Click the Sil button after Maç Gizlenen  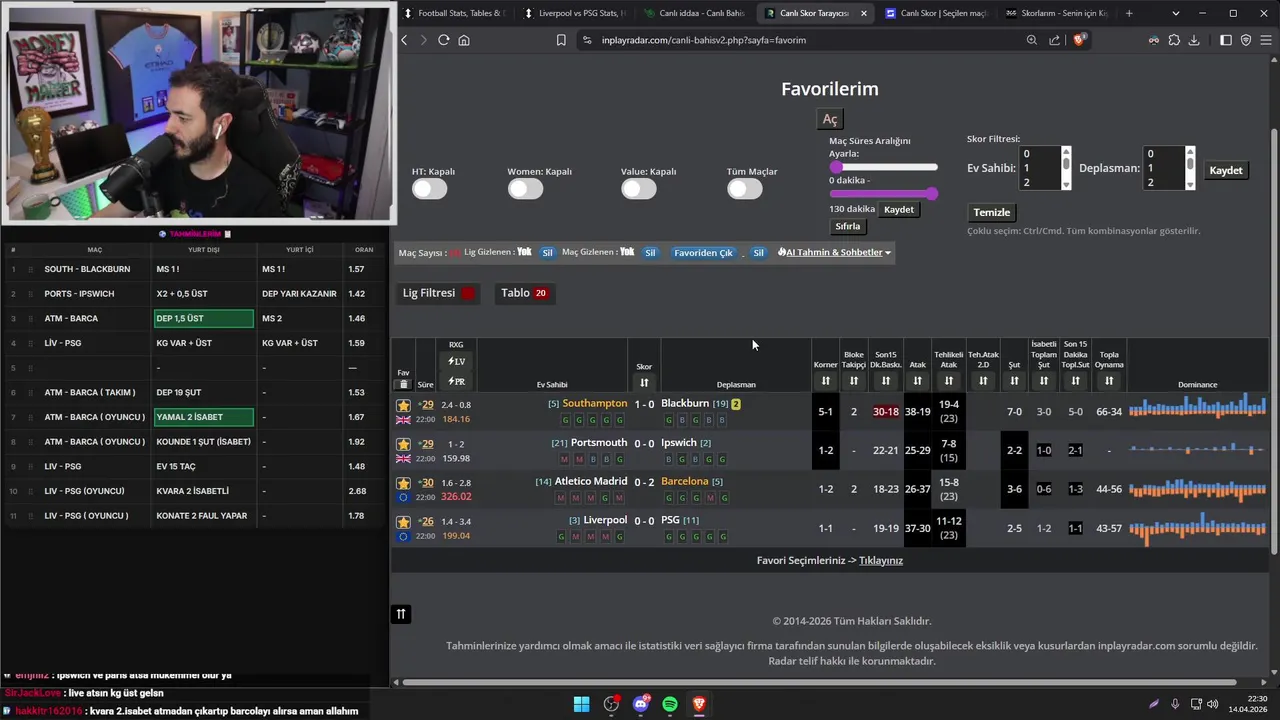pos(650,253)
